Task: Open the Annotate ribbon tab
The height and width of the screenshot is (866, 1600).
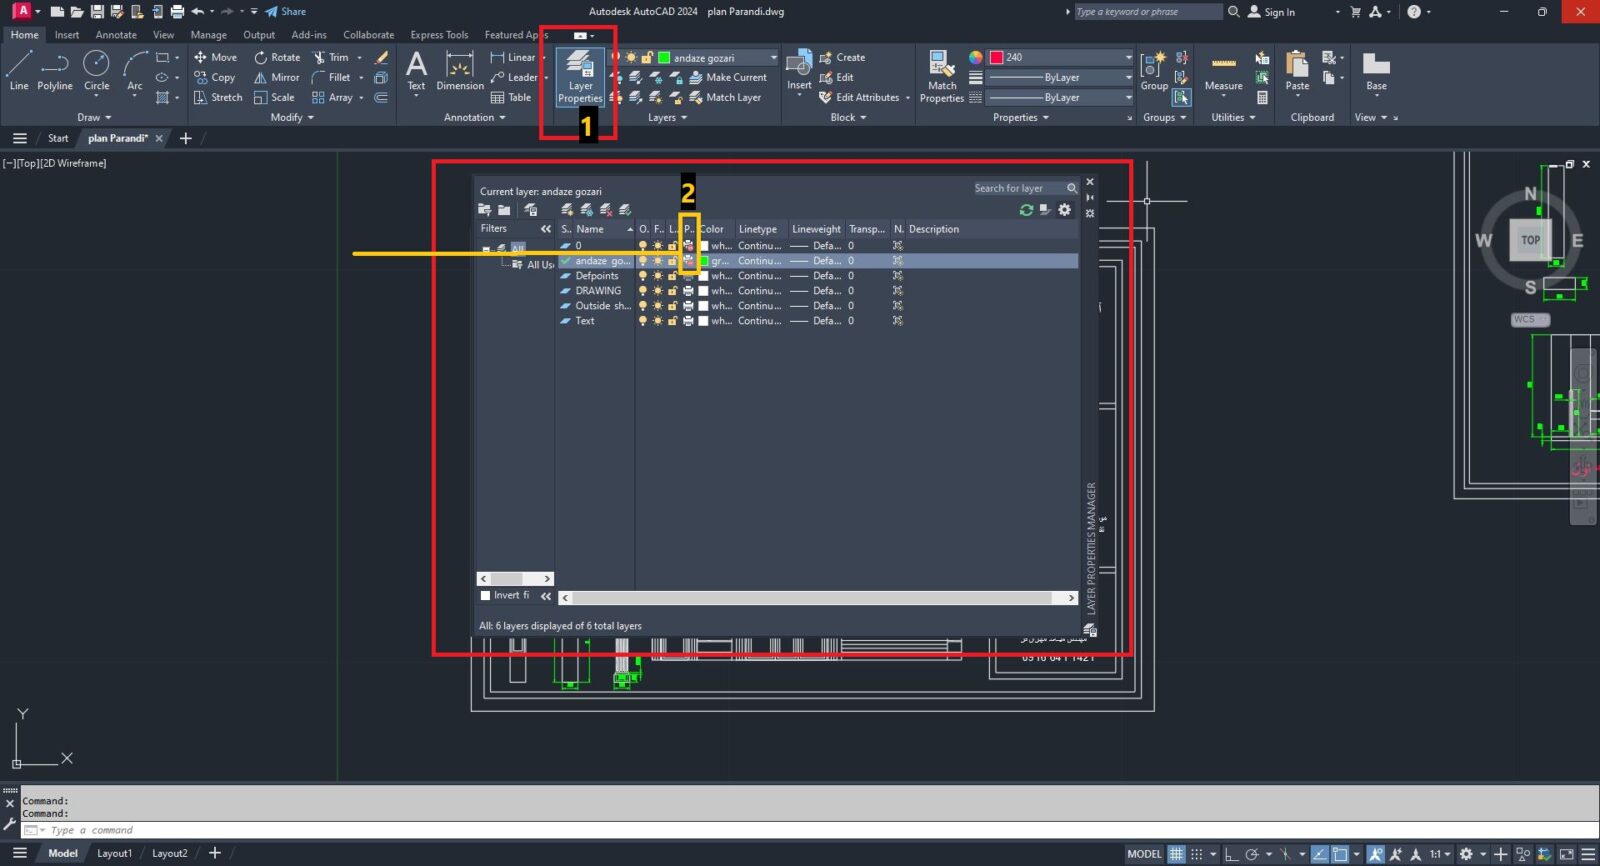Action: tap(116, 35)
